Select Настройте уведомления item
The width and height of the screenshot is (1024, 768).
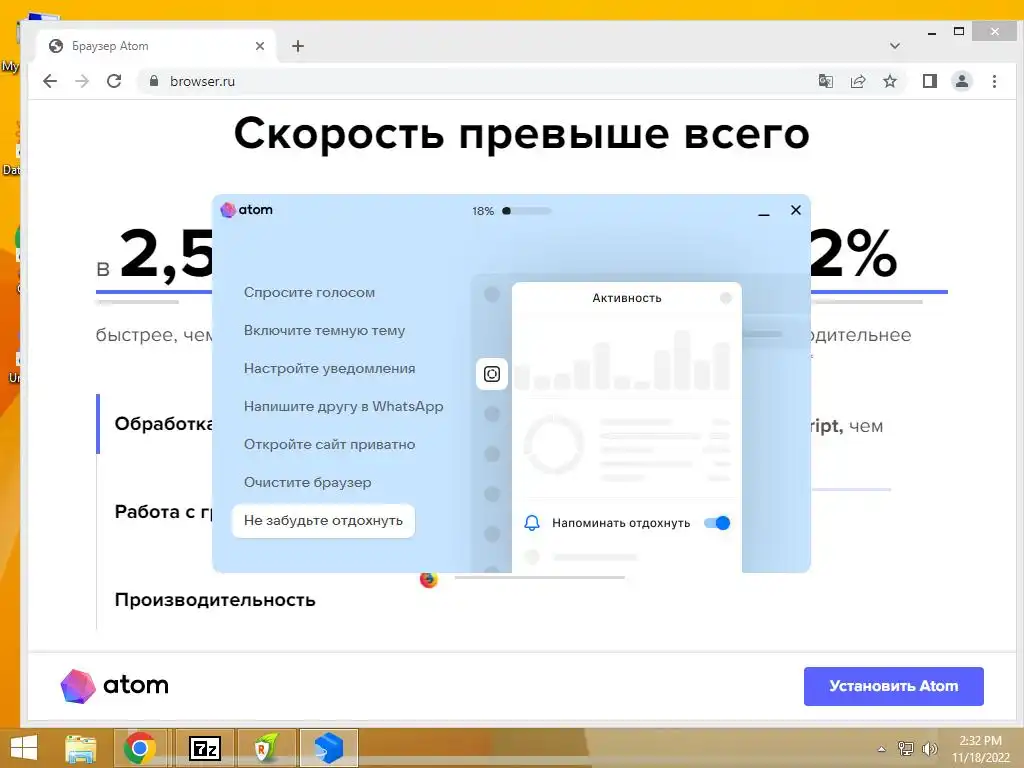[x=330, y=368]
